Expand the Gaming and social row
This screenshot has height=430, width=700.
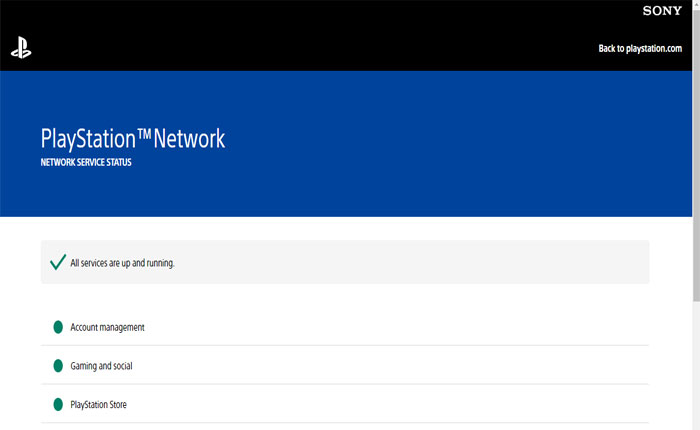[x=345, y=366]
